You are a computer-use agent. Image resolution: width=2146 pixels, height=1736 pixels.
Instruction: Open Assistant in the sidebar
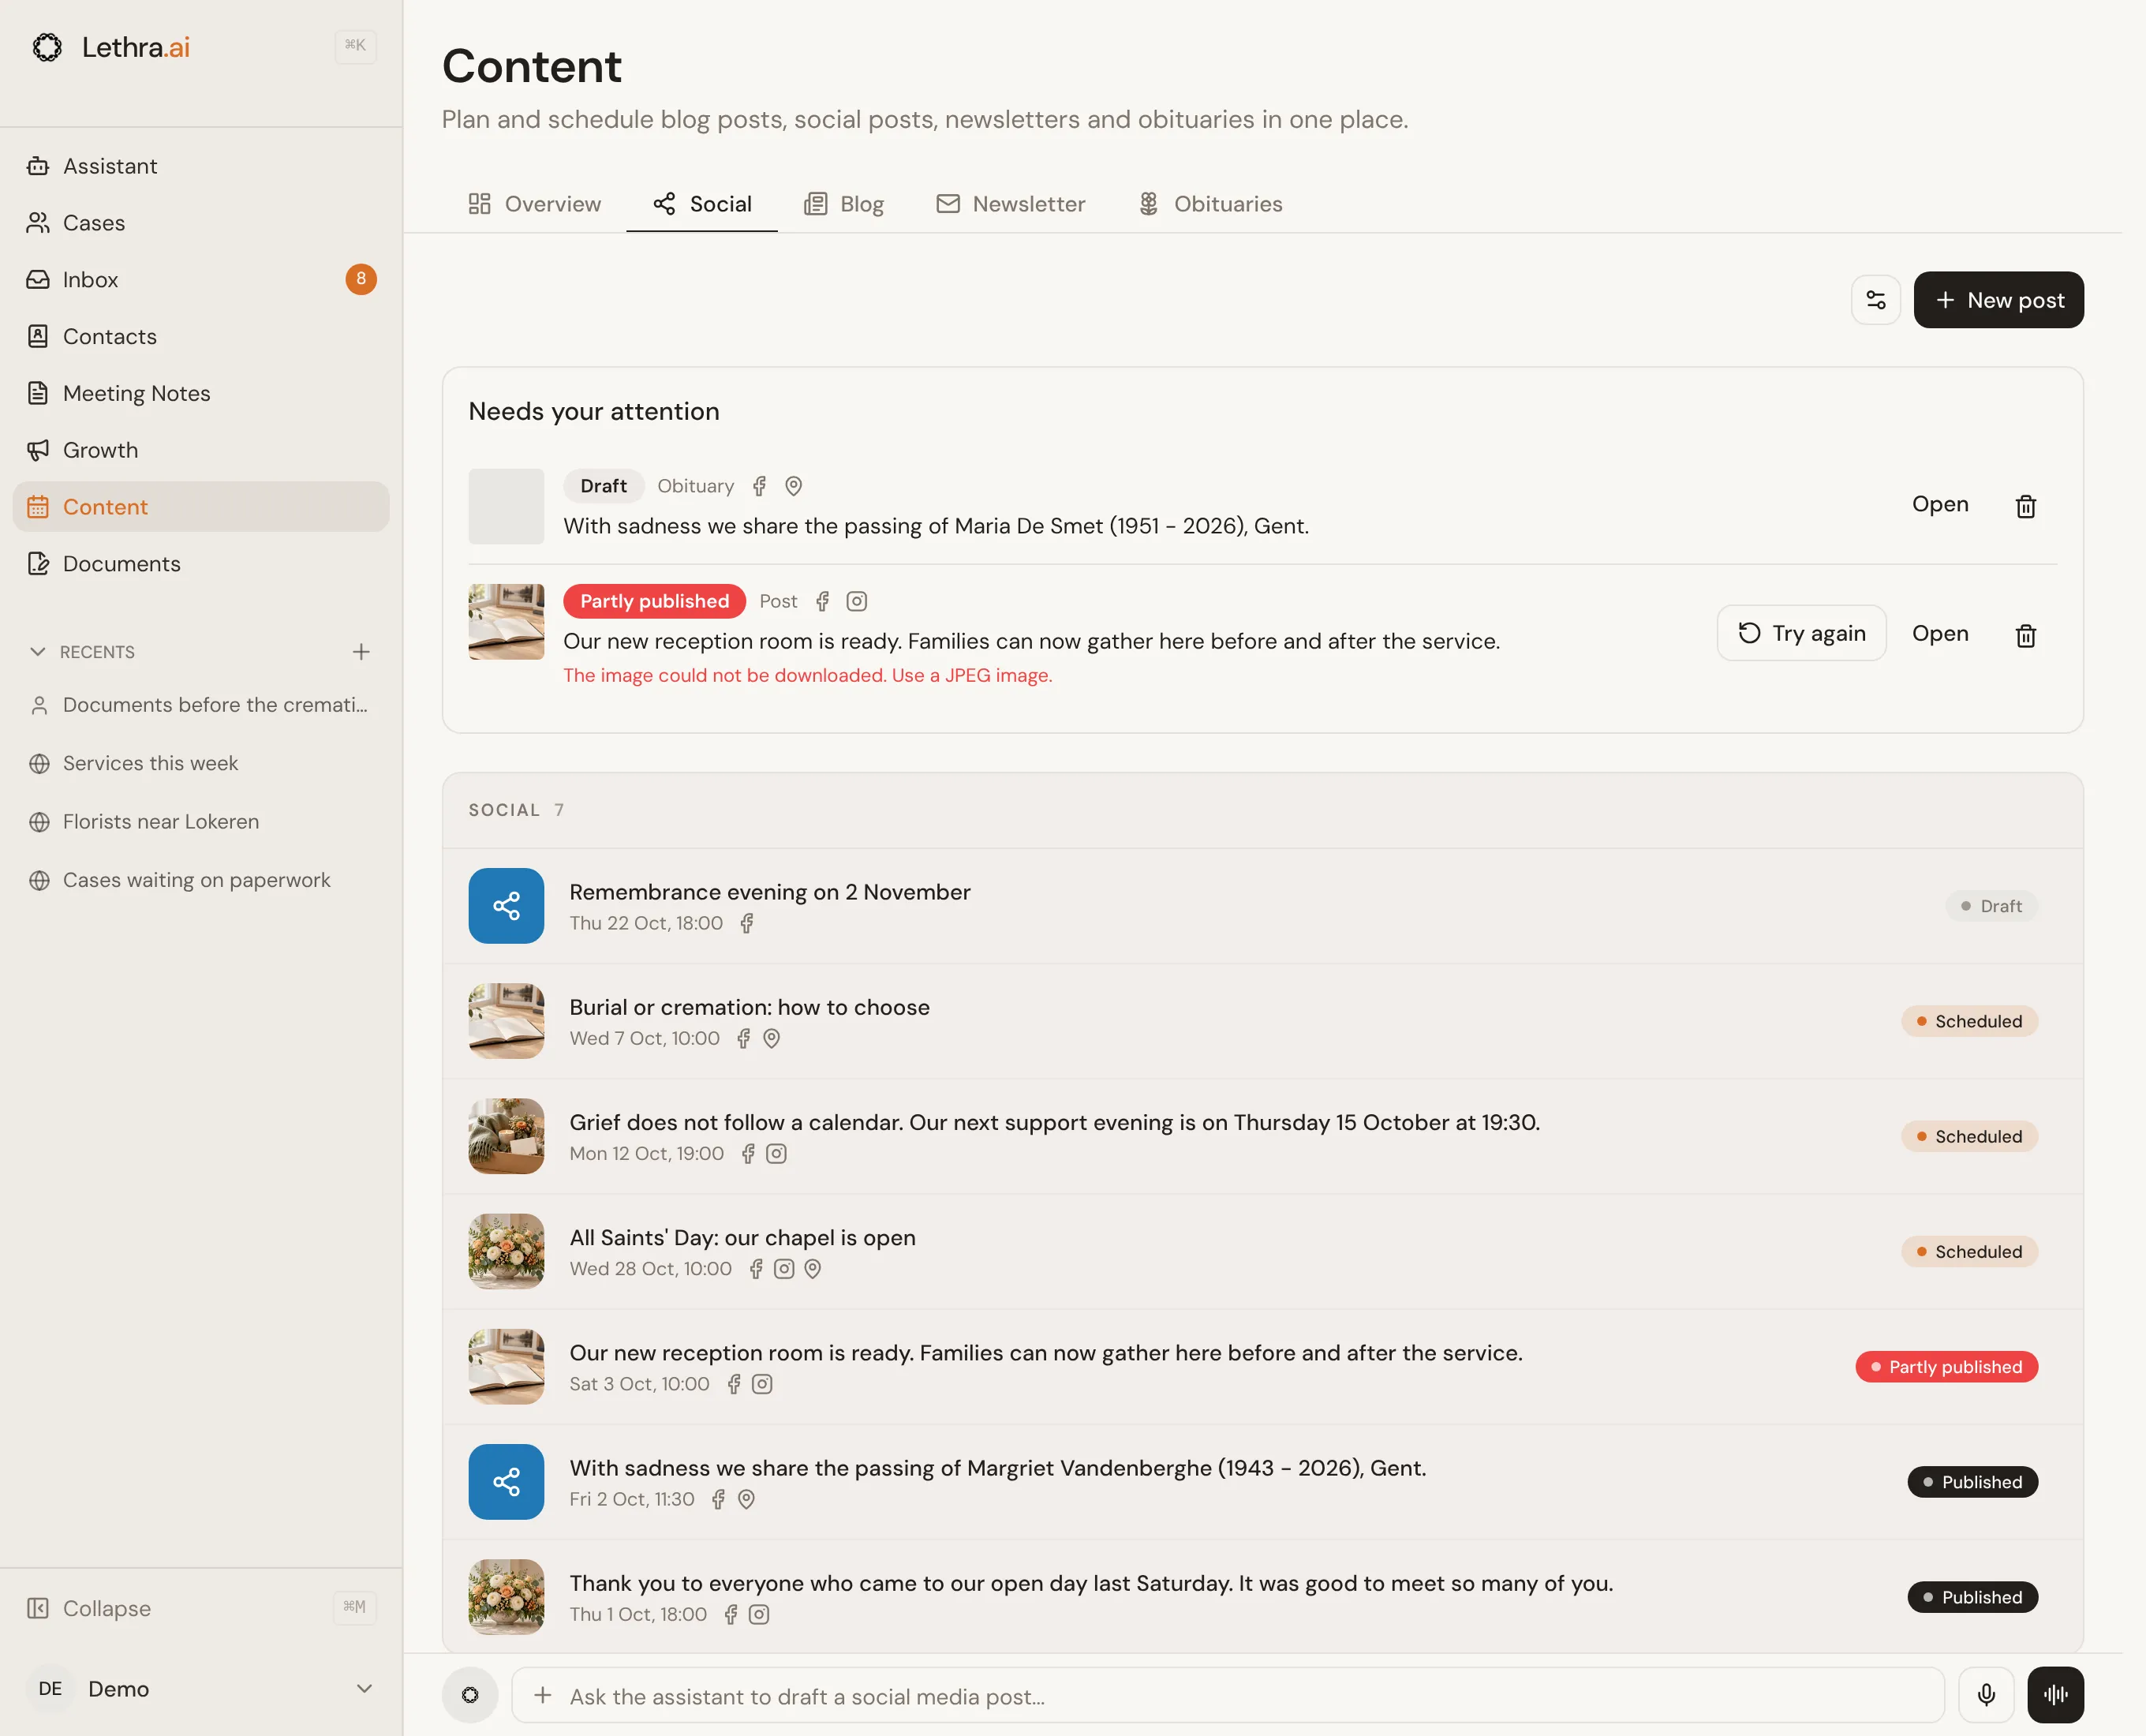(200, 166)
